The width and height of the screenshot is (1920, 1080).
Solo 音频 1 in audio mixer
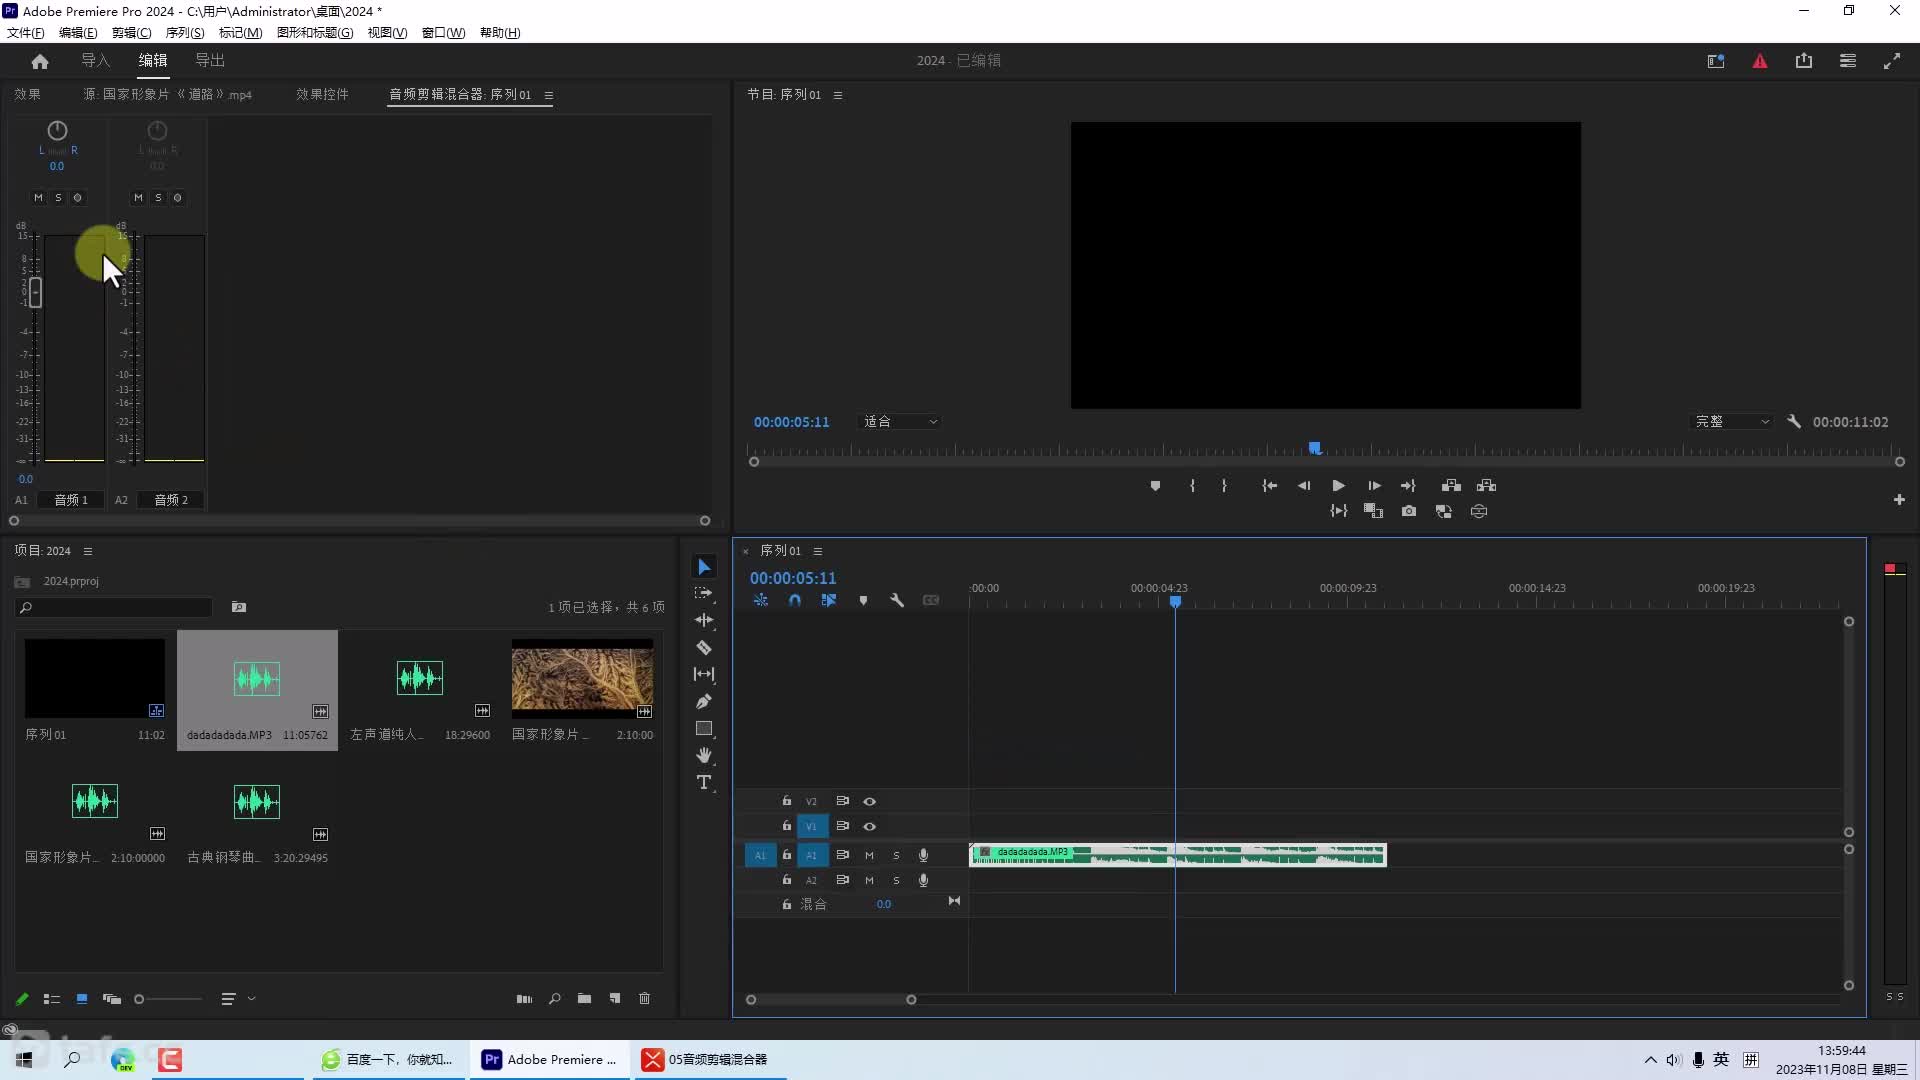click(58, 198)
